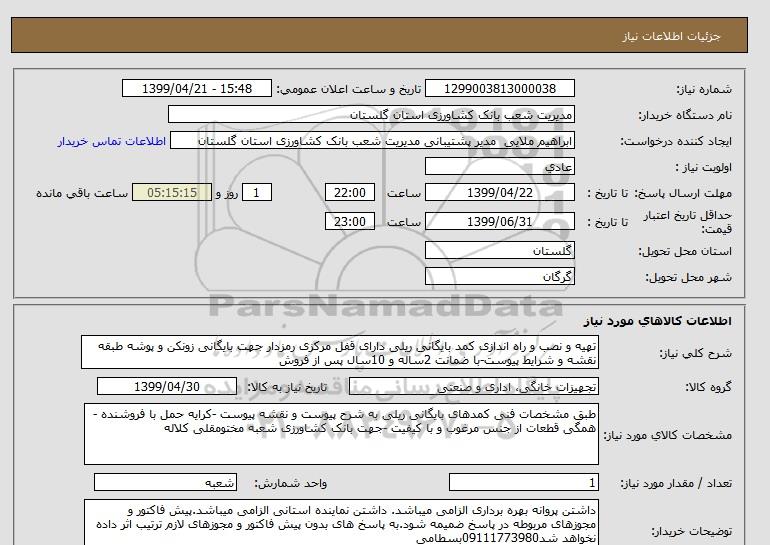770x545 pixels.
Task: Click the goods need date 1399/04/30
Action: pos(167,386)
